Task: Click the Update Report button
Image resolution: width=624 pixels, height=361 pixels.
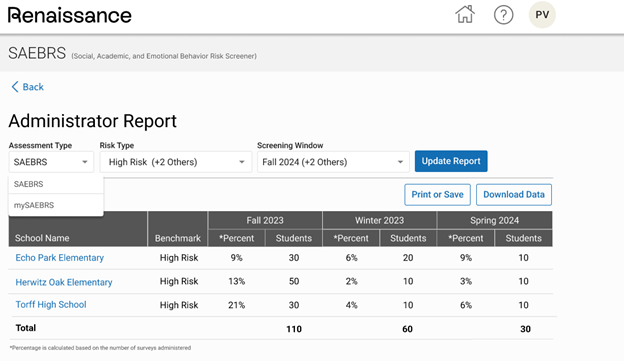Action: pos(451,161)
